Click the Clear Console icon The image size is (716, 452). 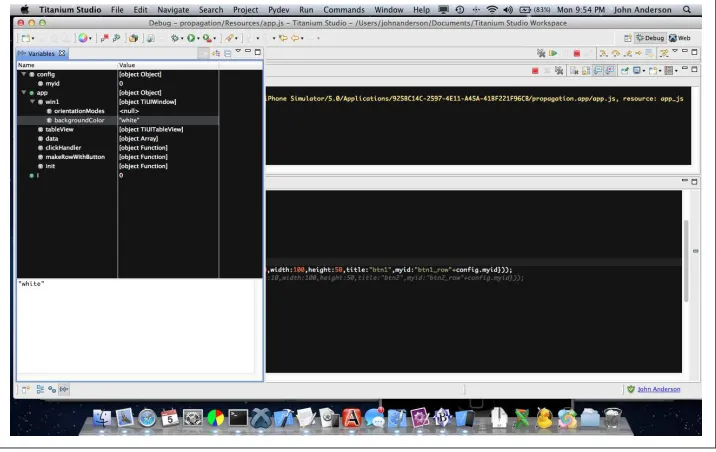point(574,71)
